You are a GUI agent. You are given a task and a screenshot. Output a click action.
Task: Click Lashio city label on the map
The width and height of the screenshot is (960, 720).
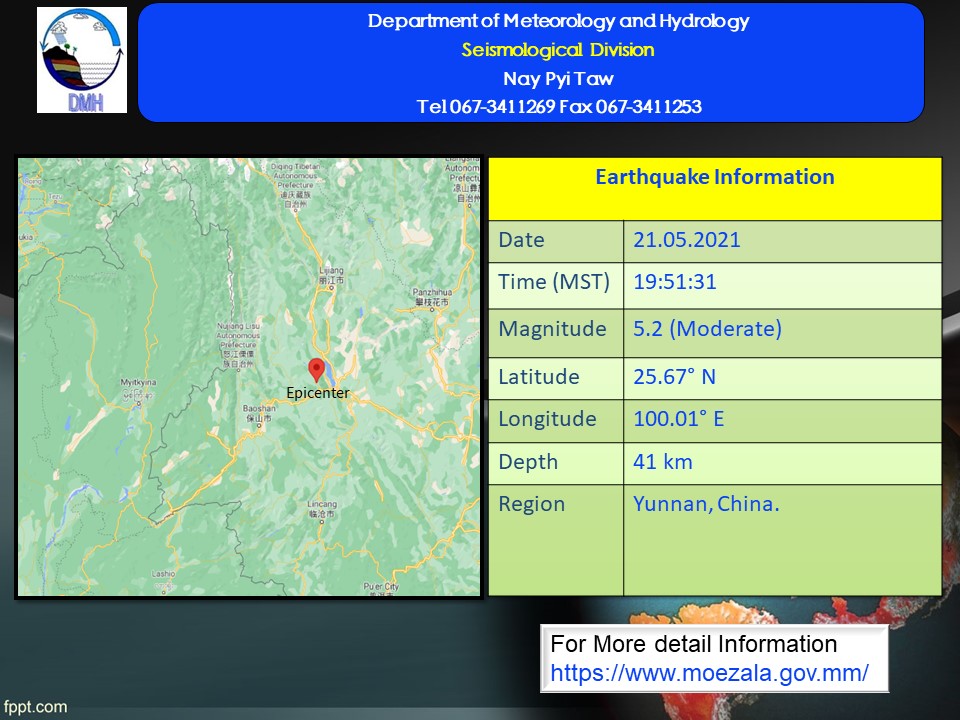[163, 574]
